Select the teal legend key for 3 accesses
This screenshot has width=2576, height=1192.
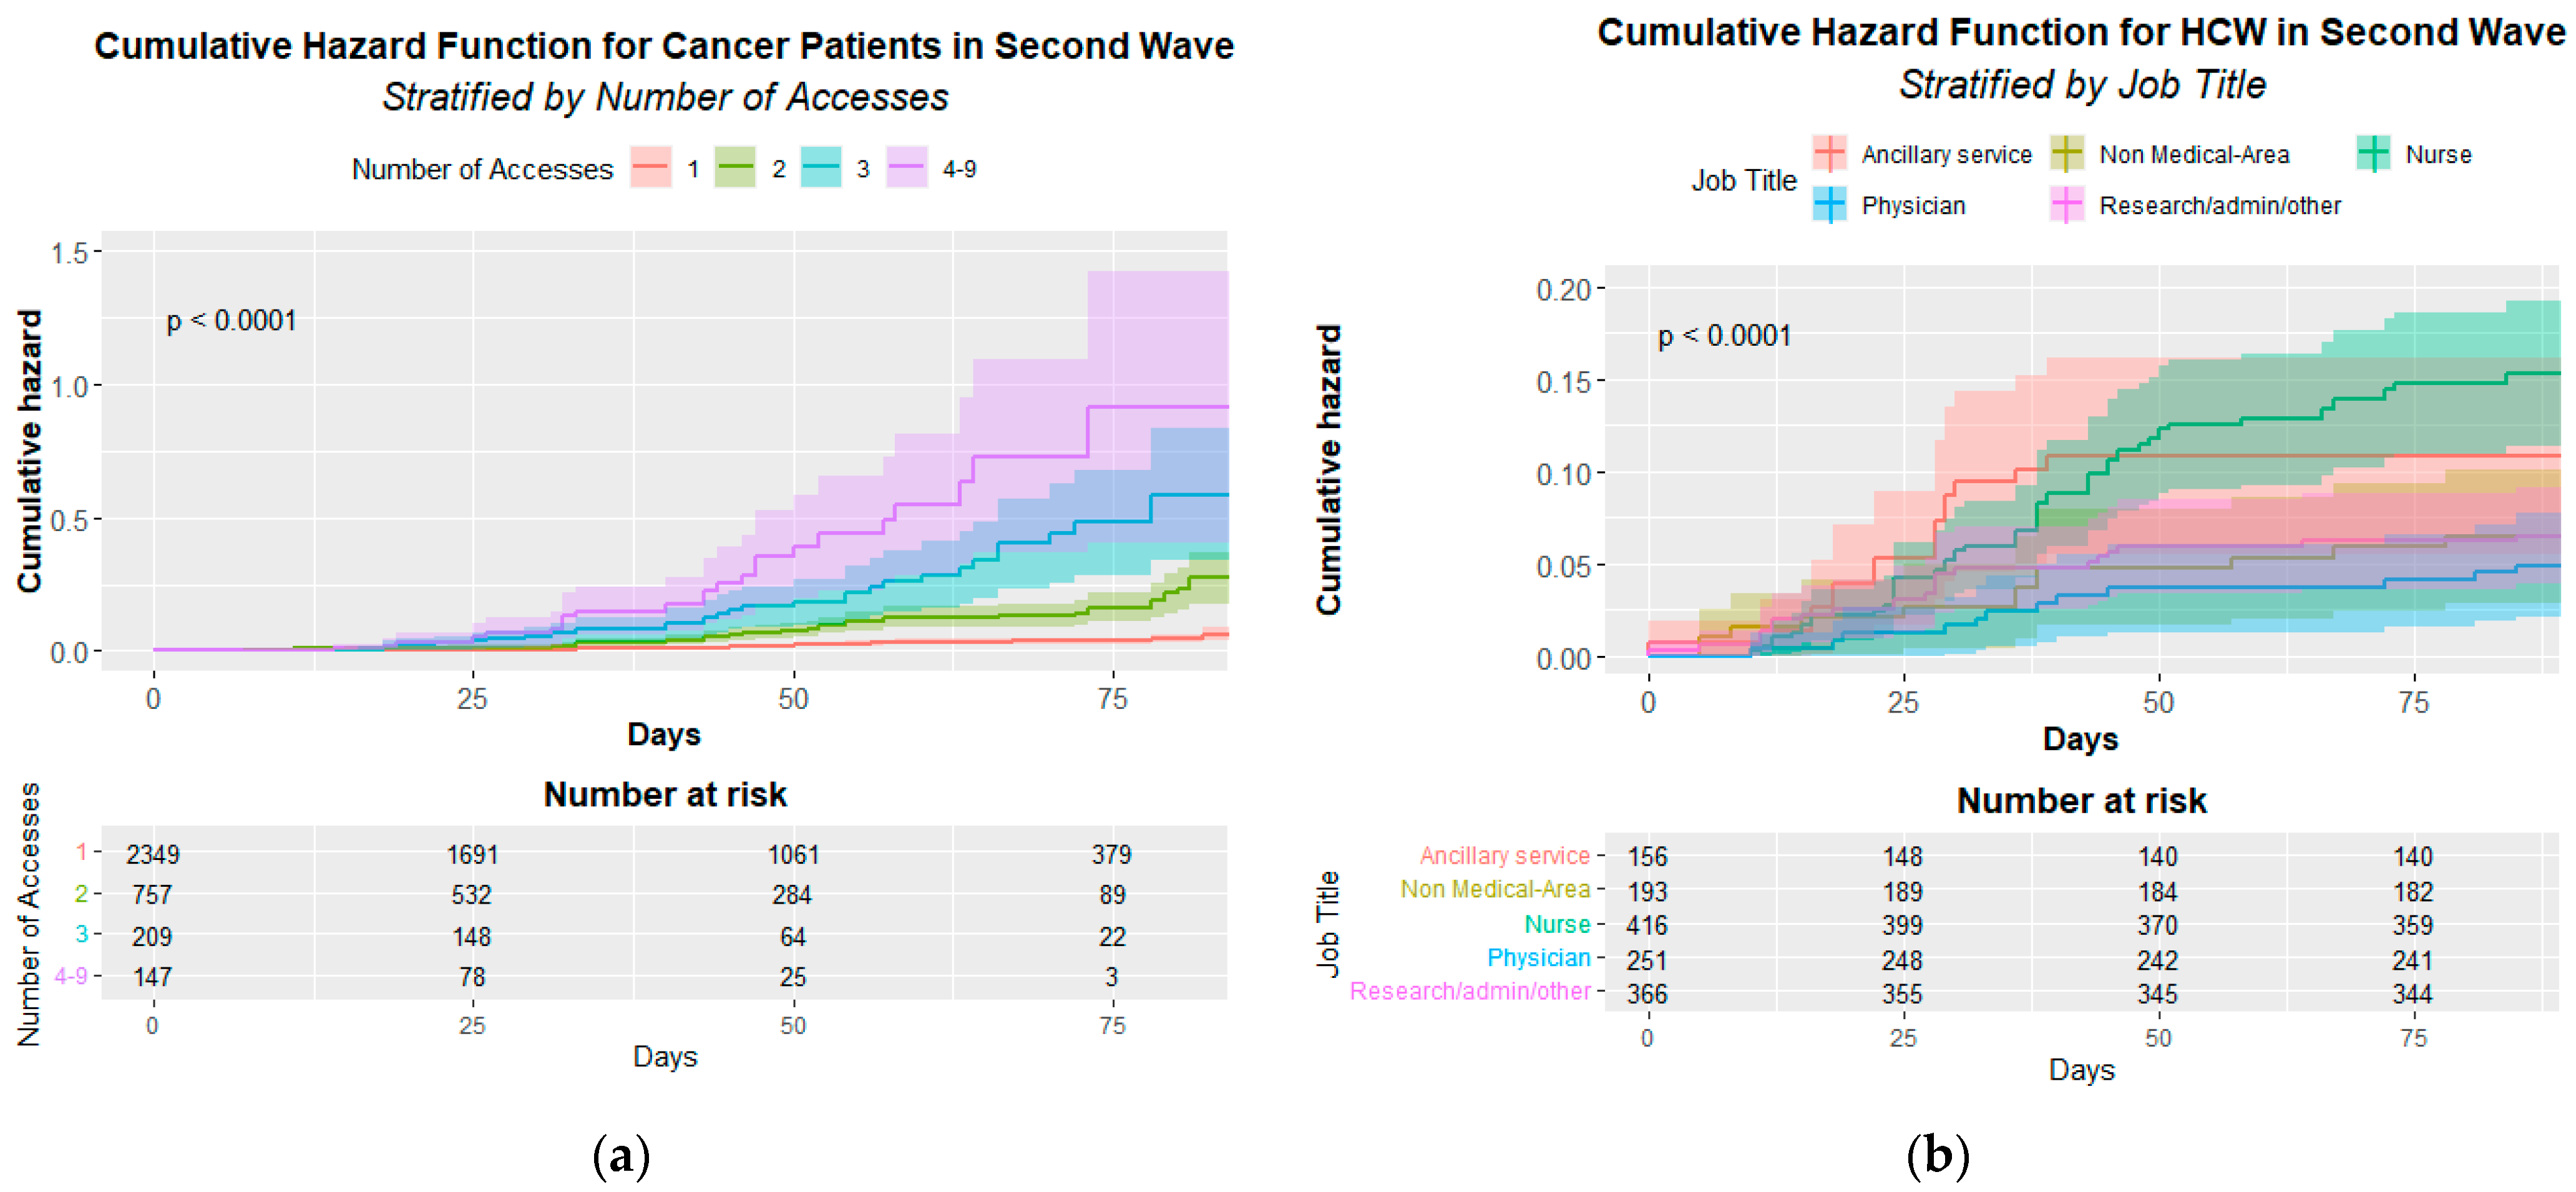click(x=821, y=168)
